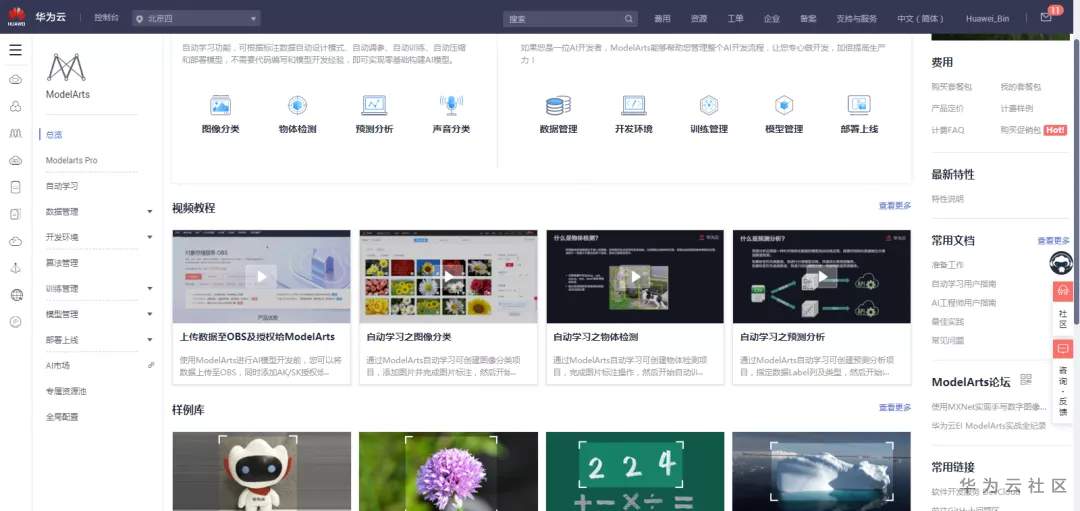Image resolution: width=1080 pixels, height=511 pixels.
Task: Open the mail notifications icon
Action: [x=1046, y=18]
